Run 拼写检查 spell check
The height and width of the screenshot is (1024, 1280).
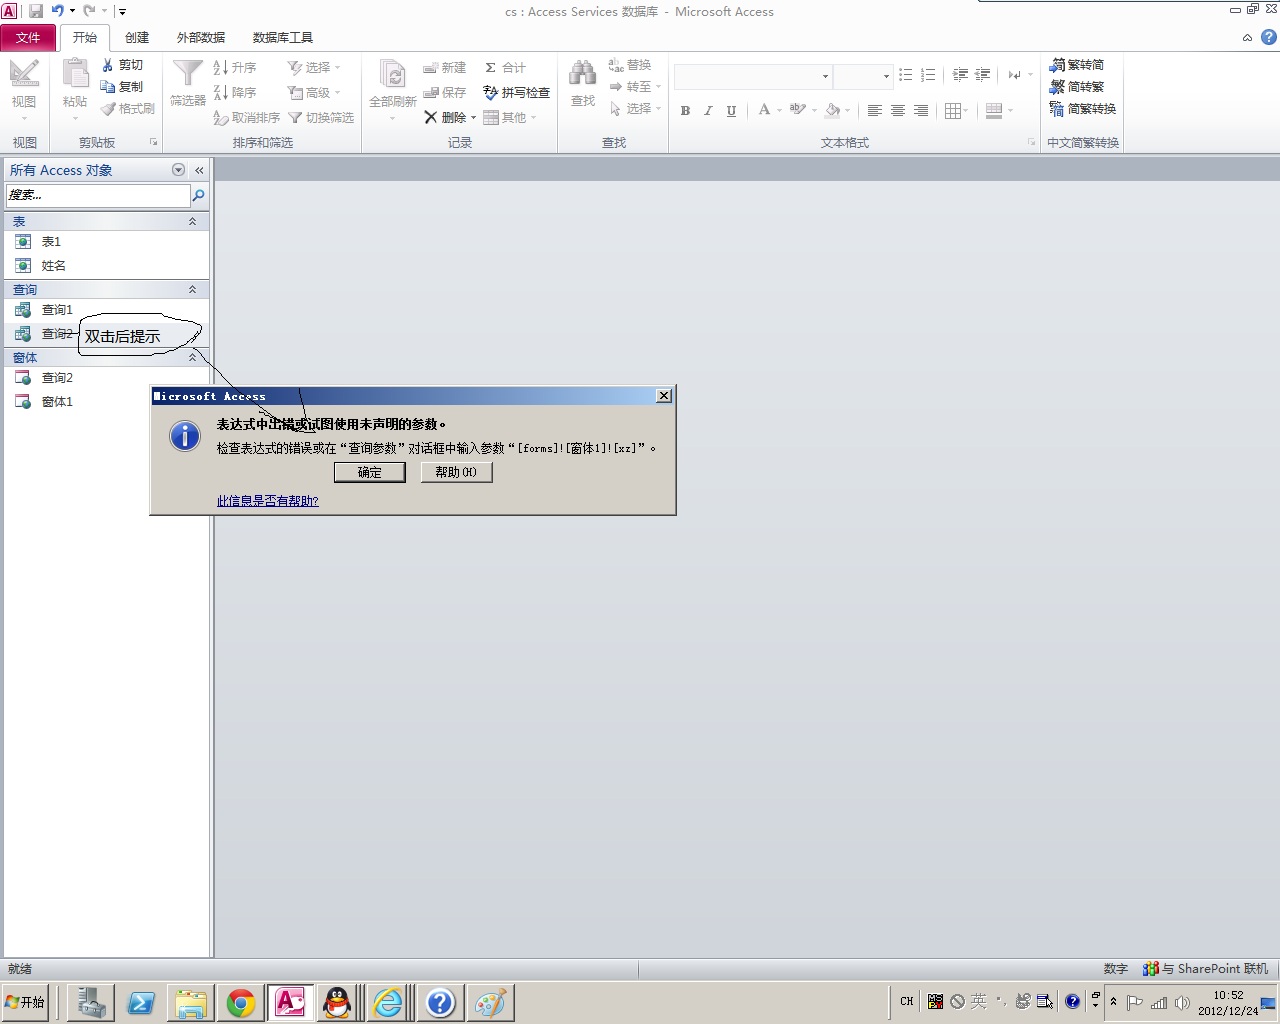[x=517, y=92]
